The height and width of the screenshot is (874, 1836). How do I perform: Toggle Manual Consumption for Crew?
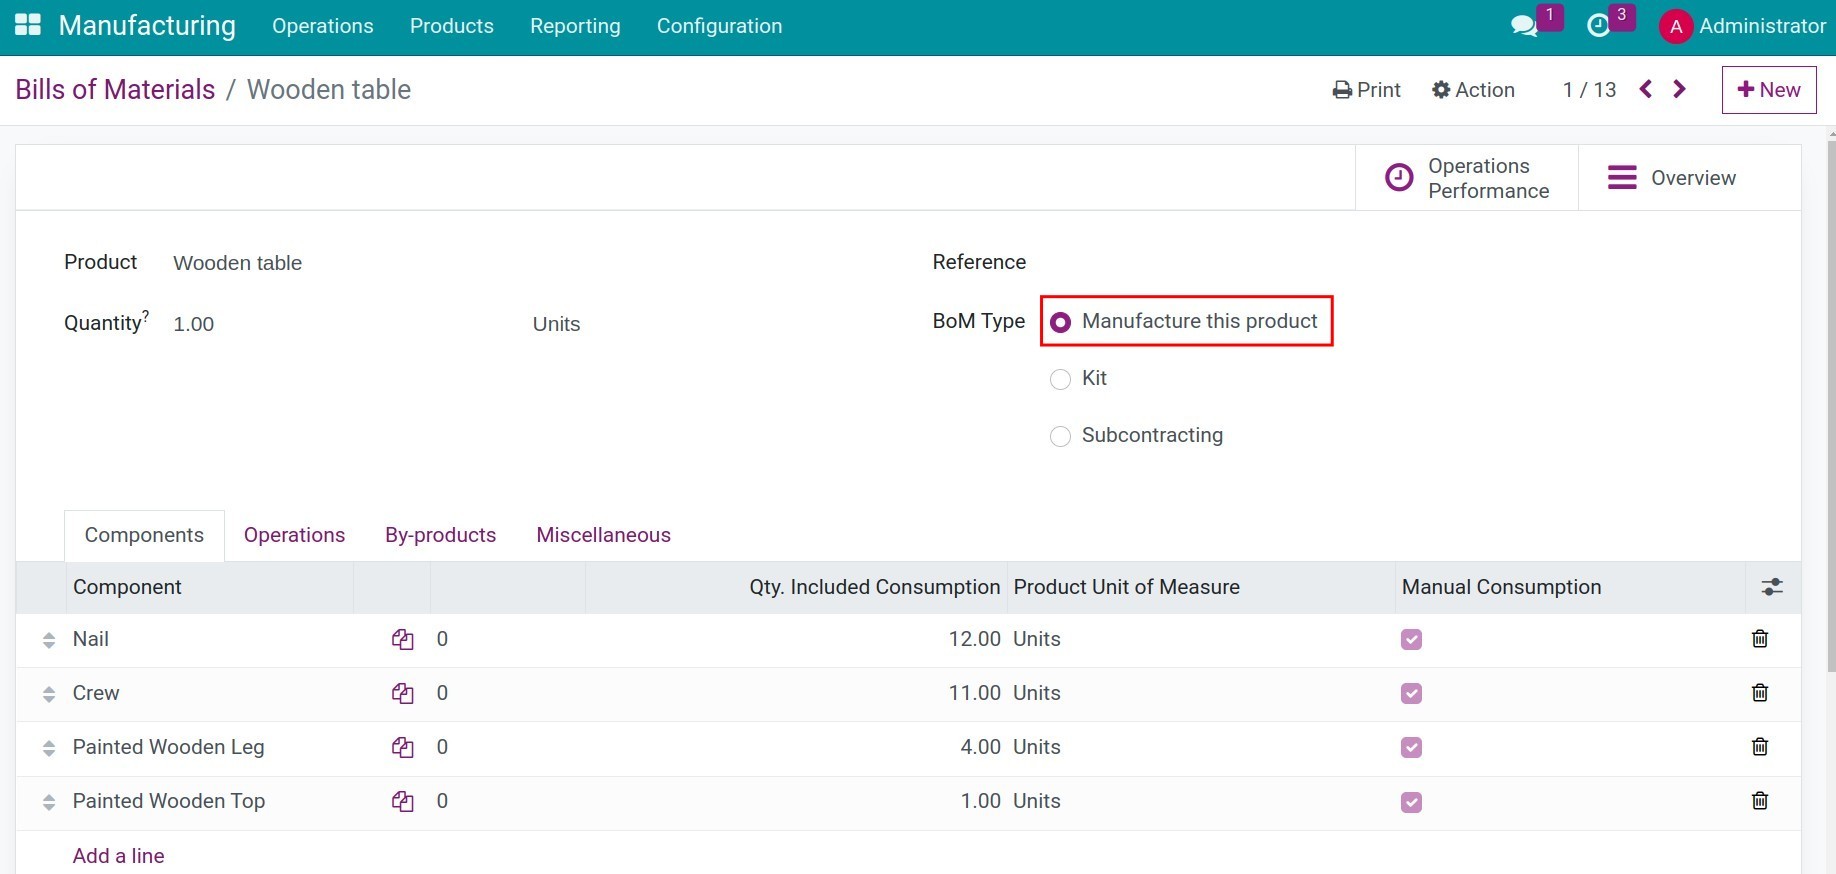coord(1411,694)
